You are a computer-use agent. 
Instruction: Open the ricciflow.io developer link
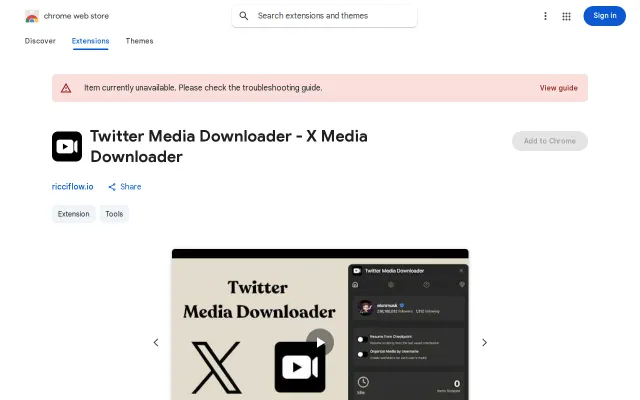73,187
